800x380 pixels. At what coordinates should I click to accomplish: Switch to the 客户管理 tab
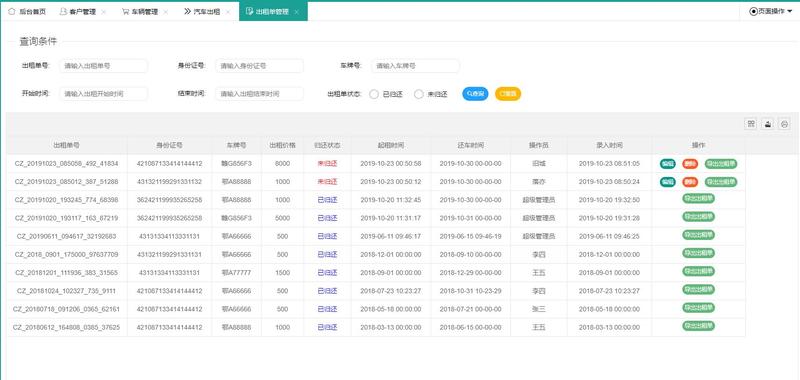coord(78,11)
